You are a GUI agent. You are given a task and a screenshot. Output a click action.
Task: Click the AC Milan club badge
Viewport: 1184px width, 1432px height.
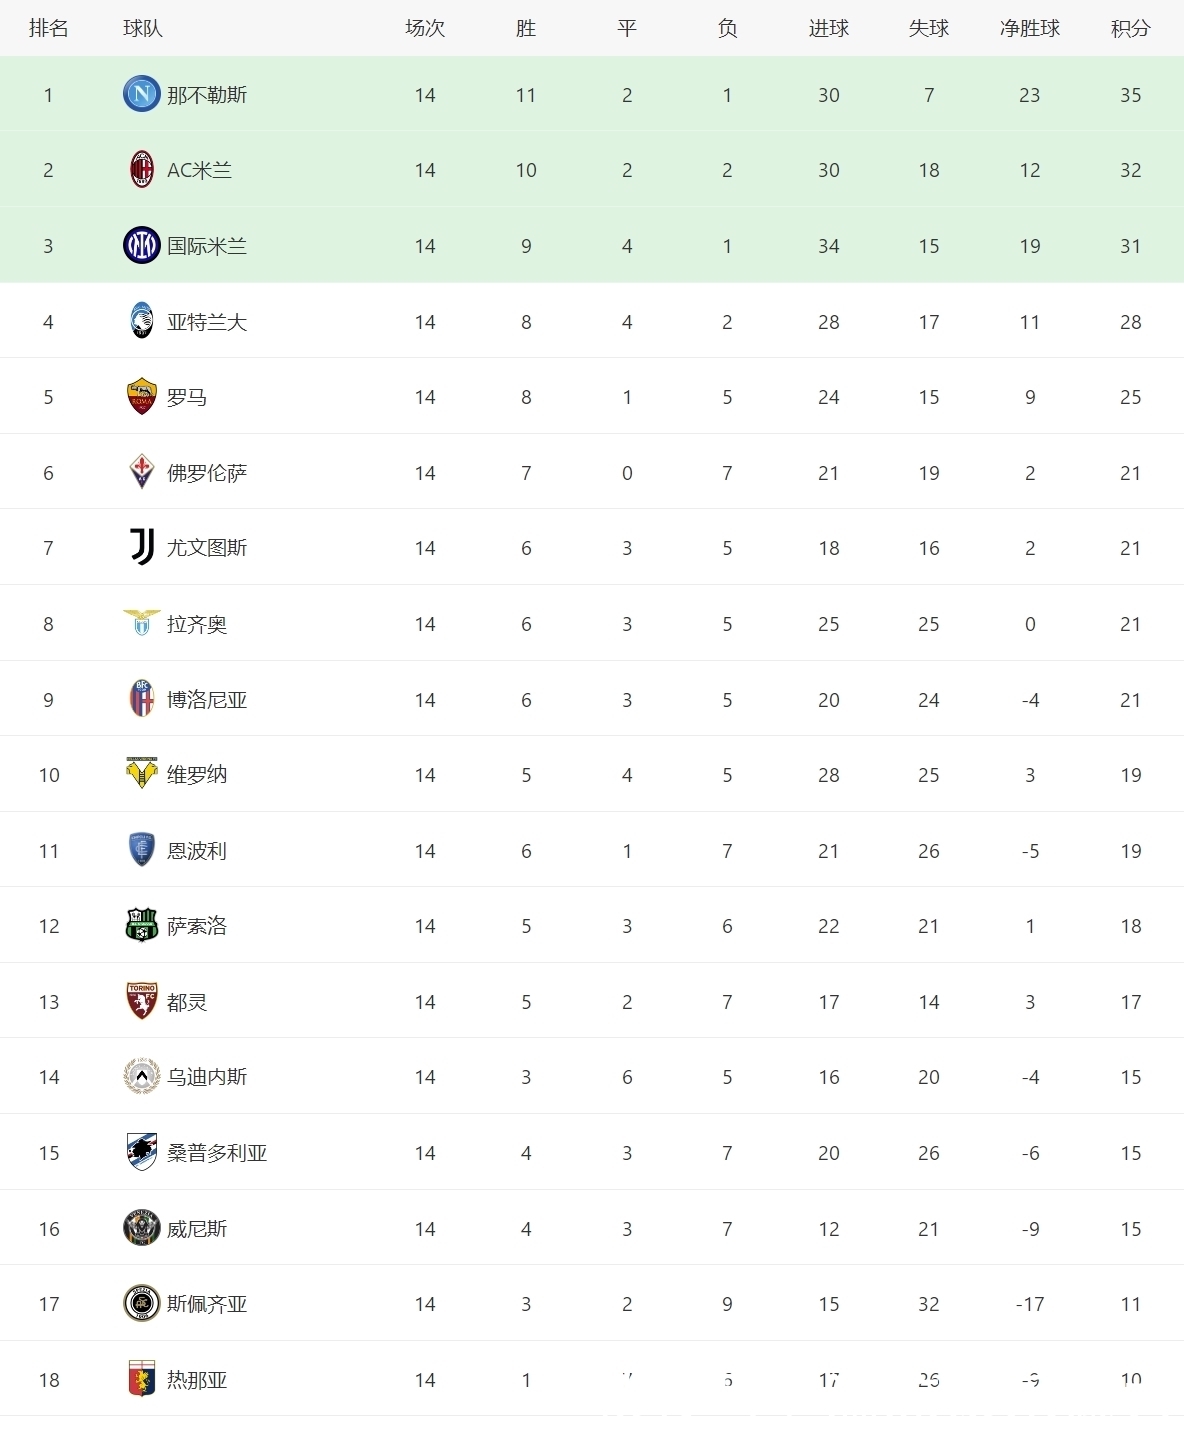pyautogui.click(x=142, y=170)
